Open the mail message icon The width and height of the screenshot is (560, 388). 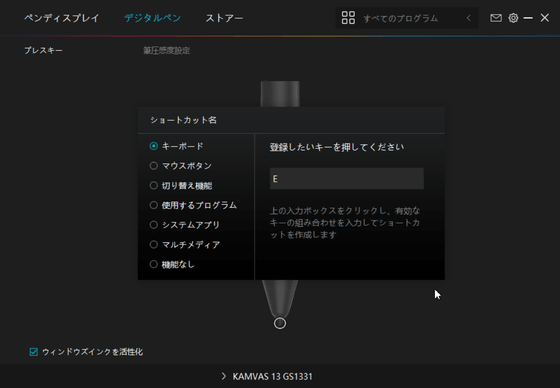coord(496,18)
